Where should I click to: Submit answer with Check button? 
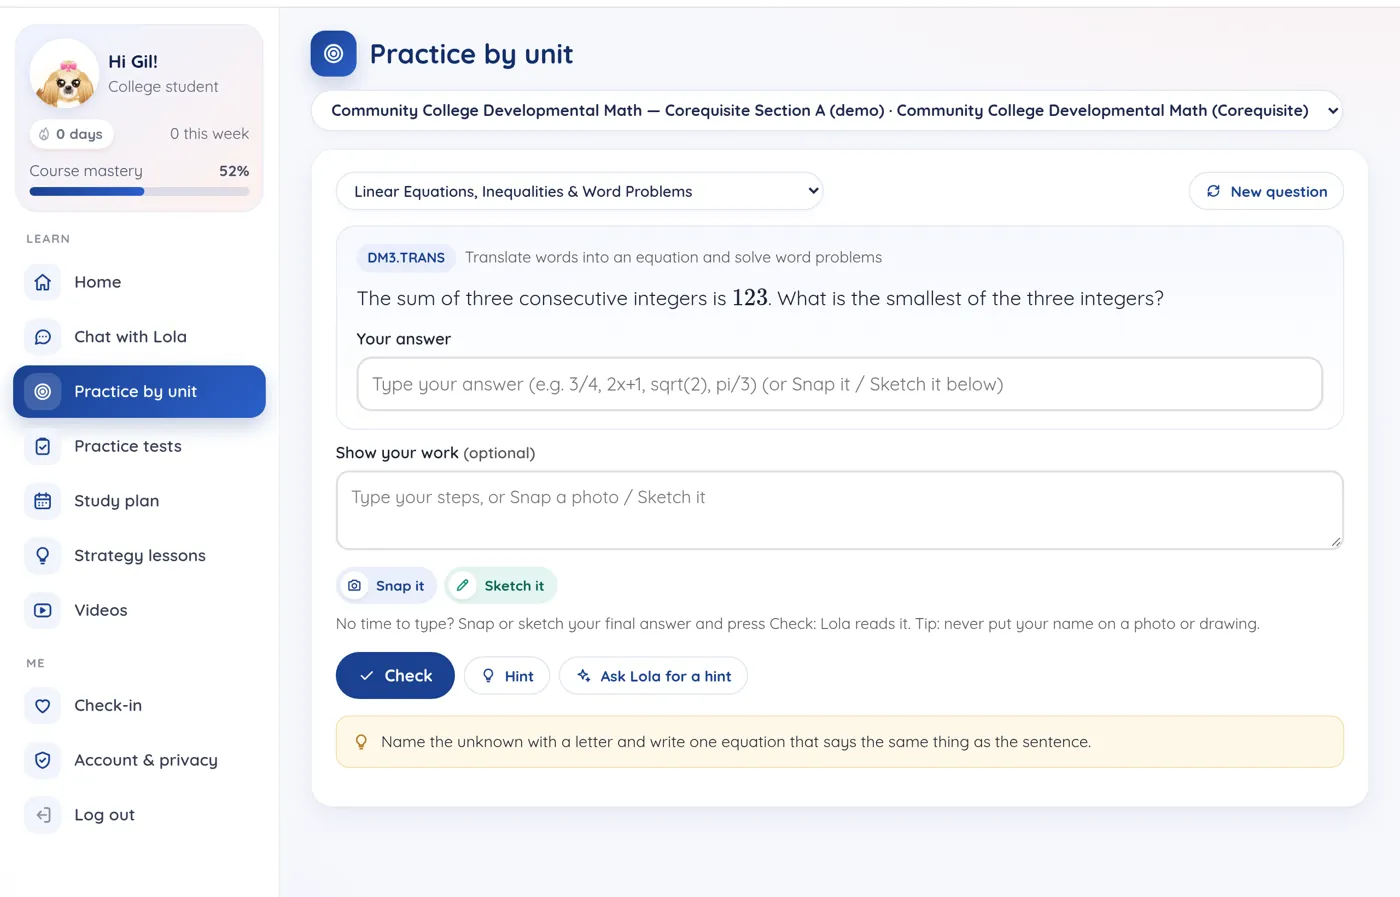pyautogui.click(x=395, y=676)
